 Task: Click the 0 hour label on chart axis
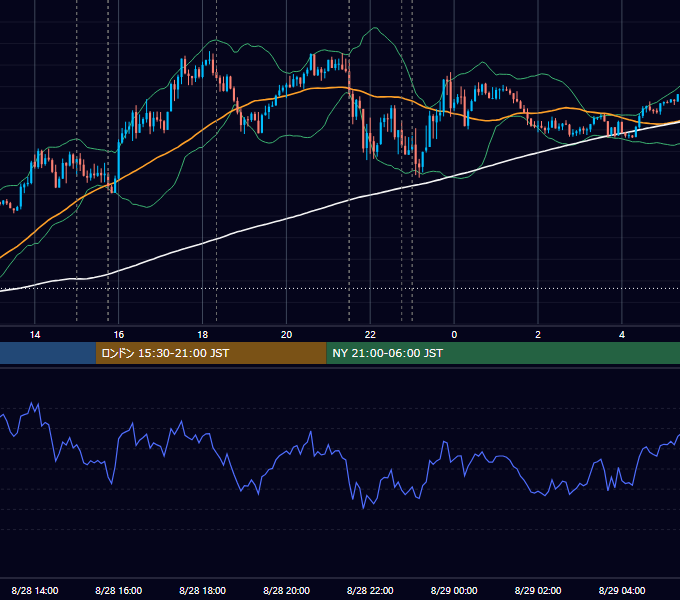pyautogui.click(x=454, y=335)
